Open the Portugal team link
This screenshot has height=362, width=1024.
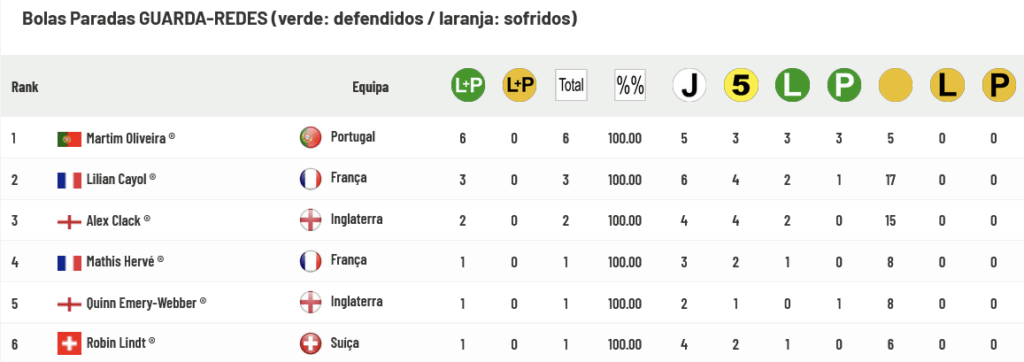(353, 137)
